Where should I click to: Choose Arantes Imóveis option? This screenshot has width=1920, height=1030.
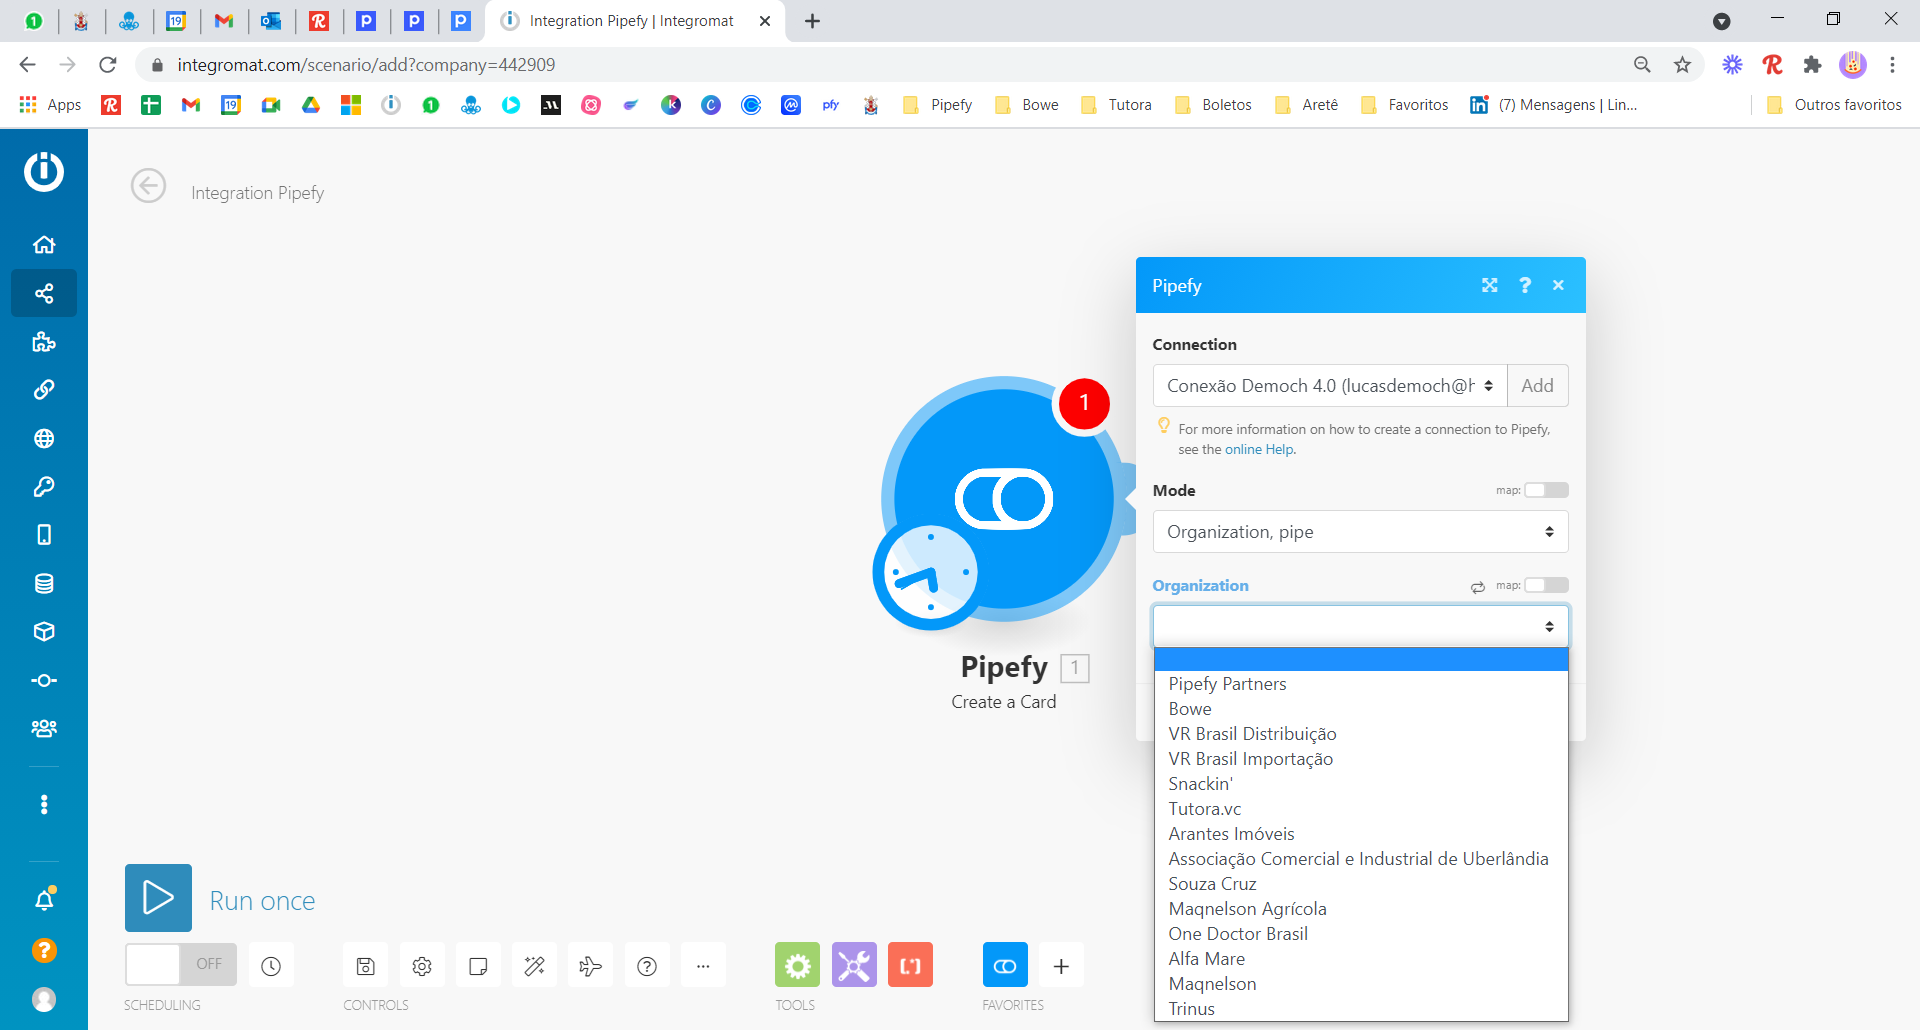click(x=1361, y=834)
